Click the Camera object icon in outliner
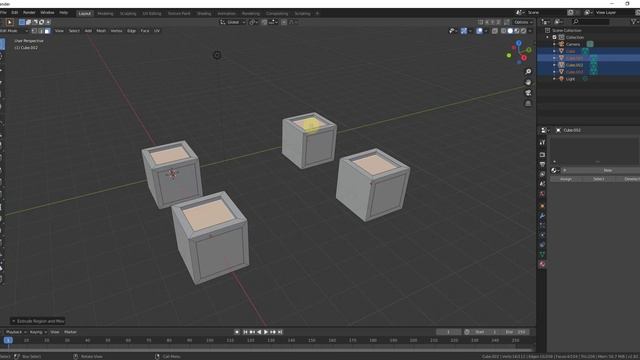640x360 pixels. (x=562, y=44)
